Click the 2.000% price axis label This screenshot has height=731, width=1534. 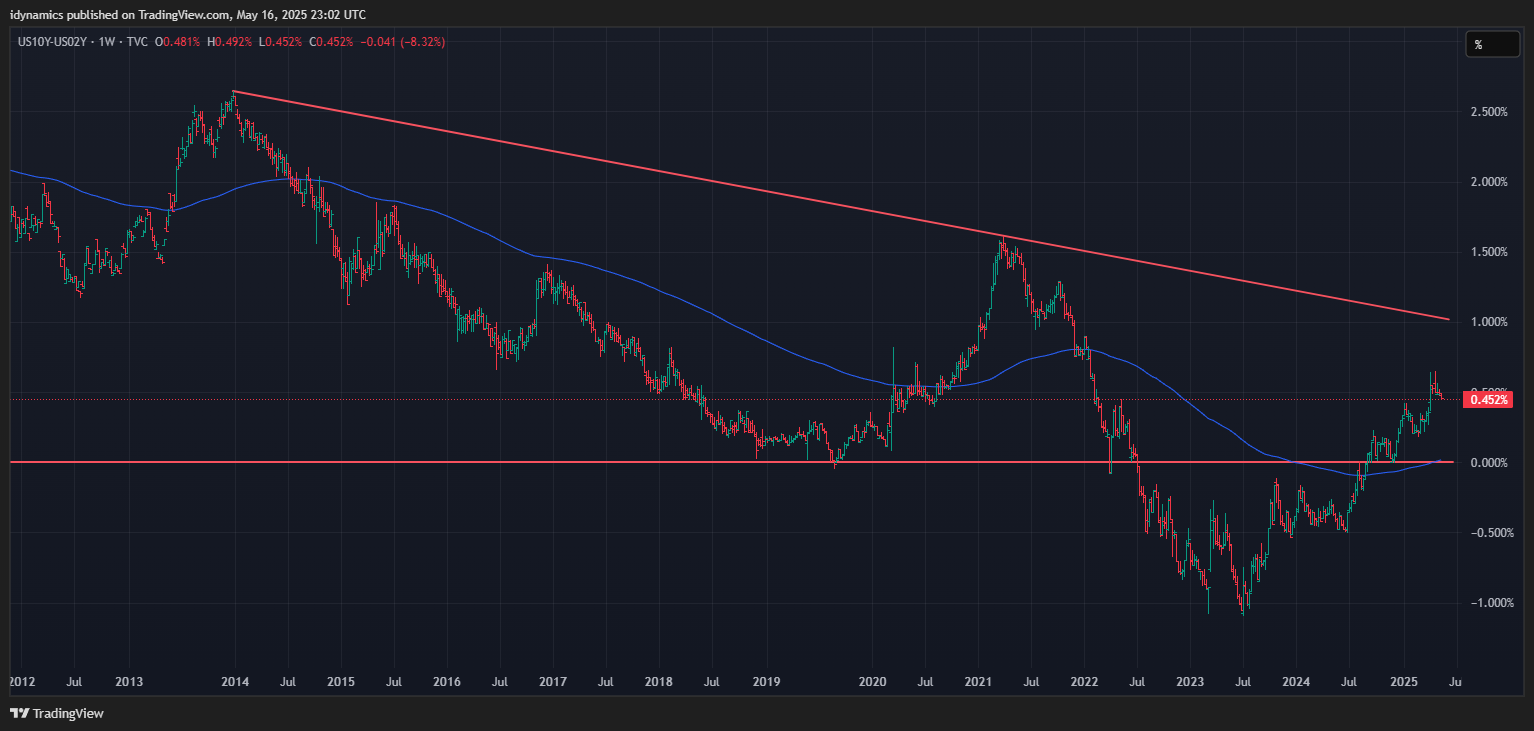coord(1488,182)
